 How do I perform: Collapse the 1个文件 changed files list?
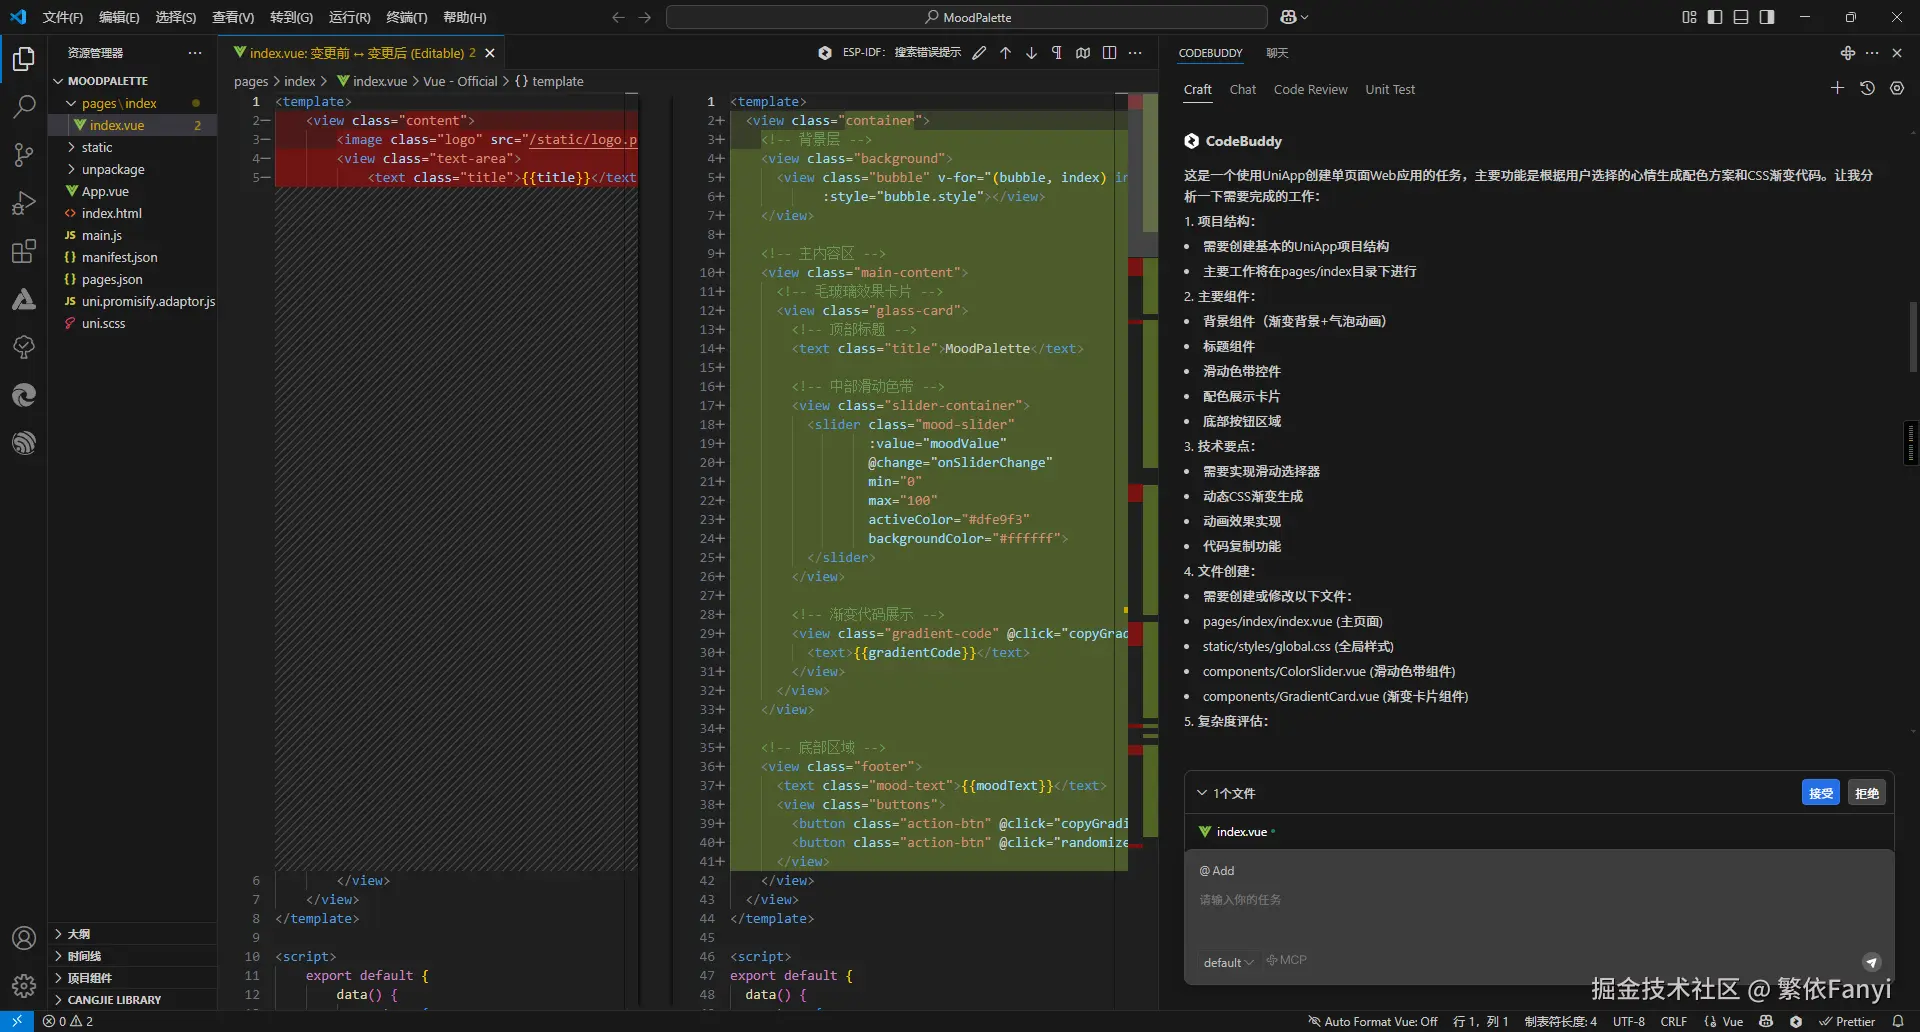coord(1202,793)
